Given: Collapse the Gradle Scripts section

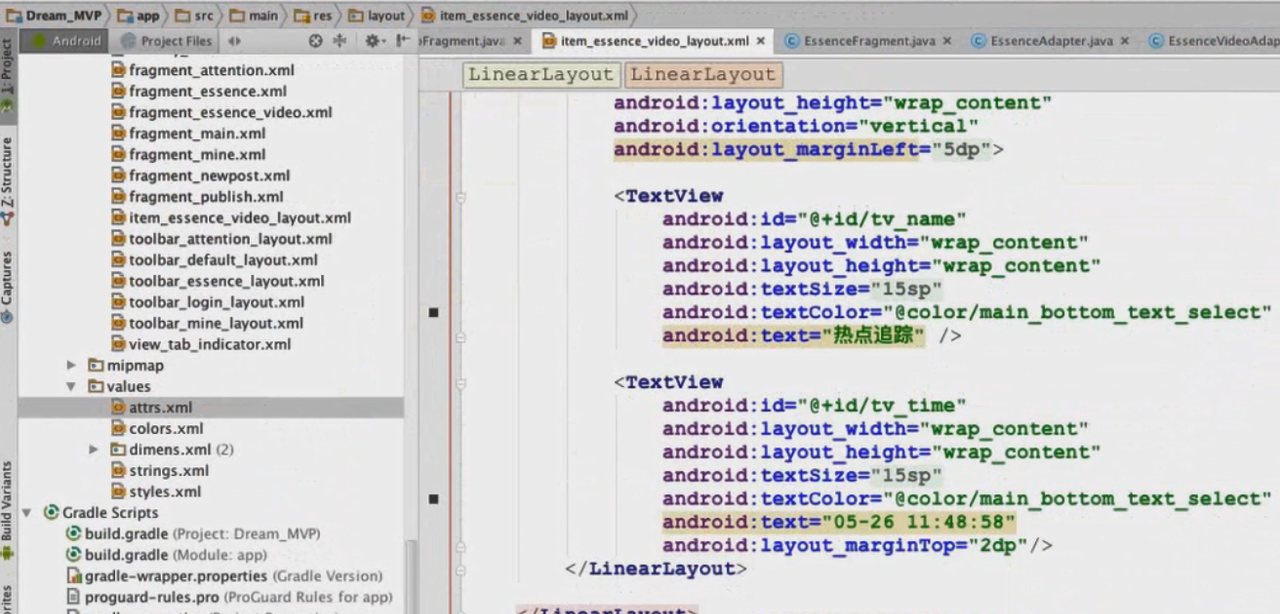Looking at the screenshot, I should point(27,513).
